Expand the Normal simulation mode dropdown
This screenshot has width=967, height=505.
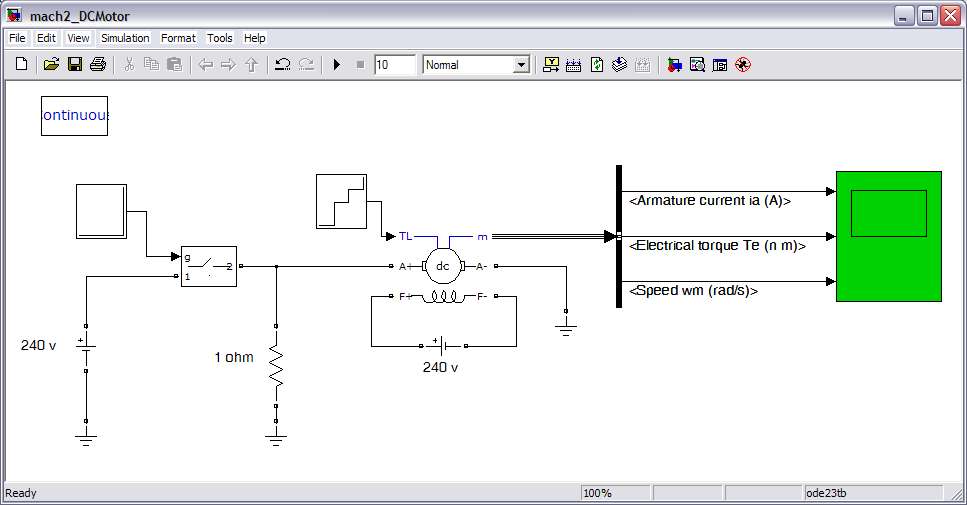[x=520, y=65]
